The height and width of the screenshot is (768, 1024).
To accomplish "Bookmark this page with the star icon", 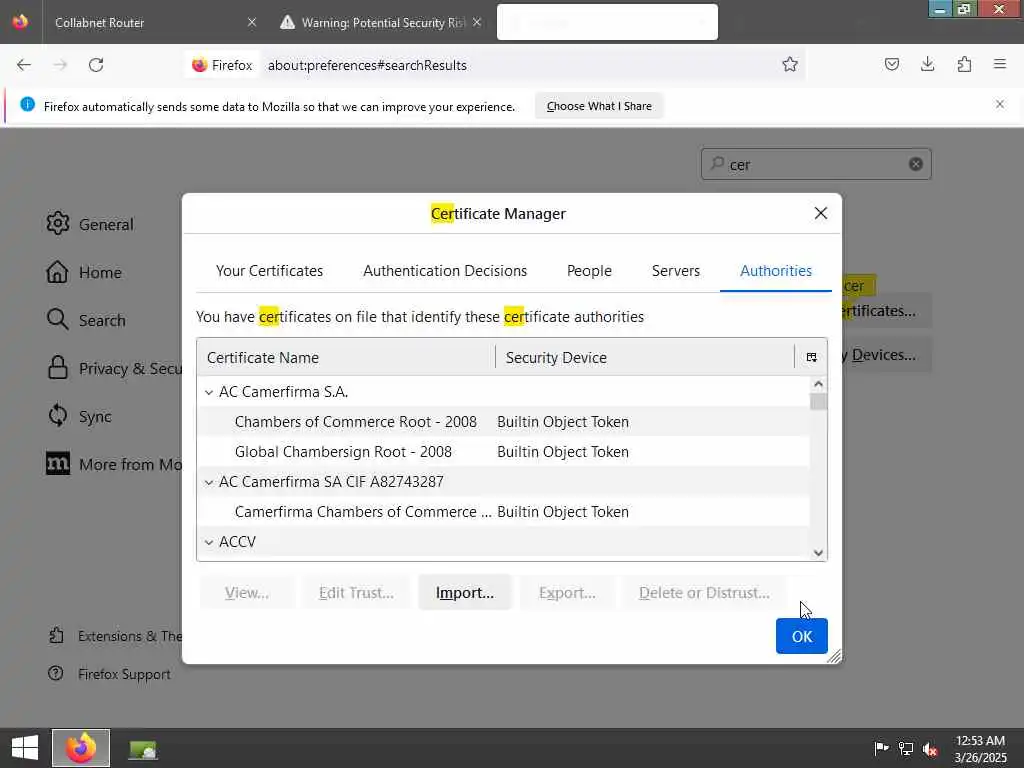I will point(790,65).
